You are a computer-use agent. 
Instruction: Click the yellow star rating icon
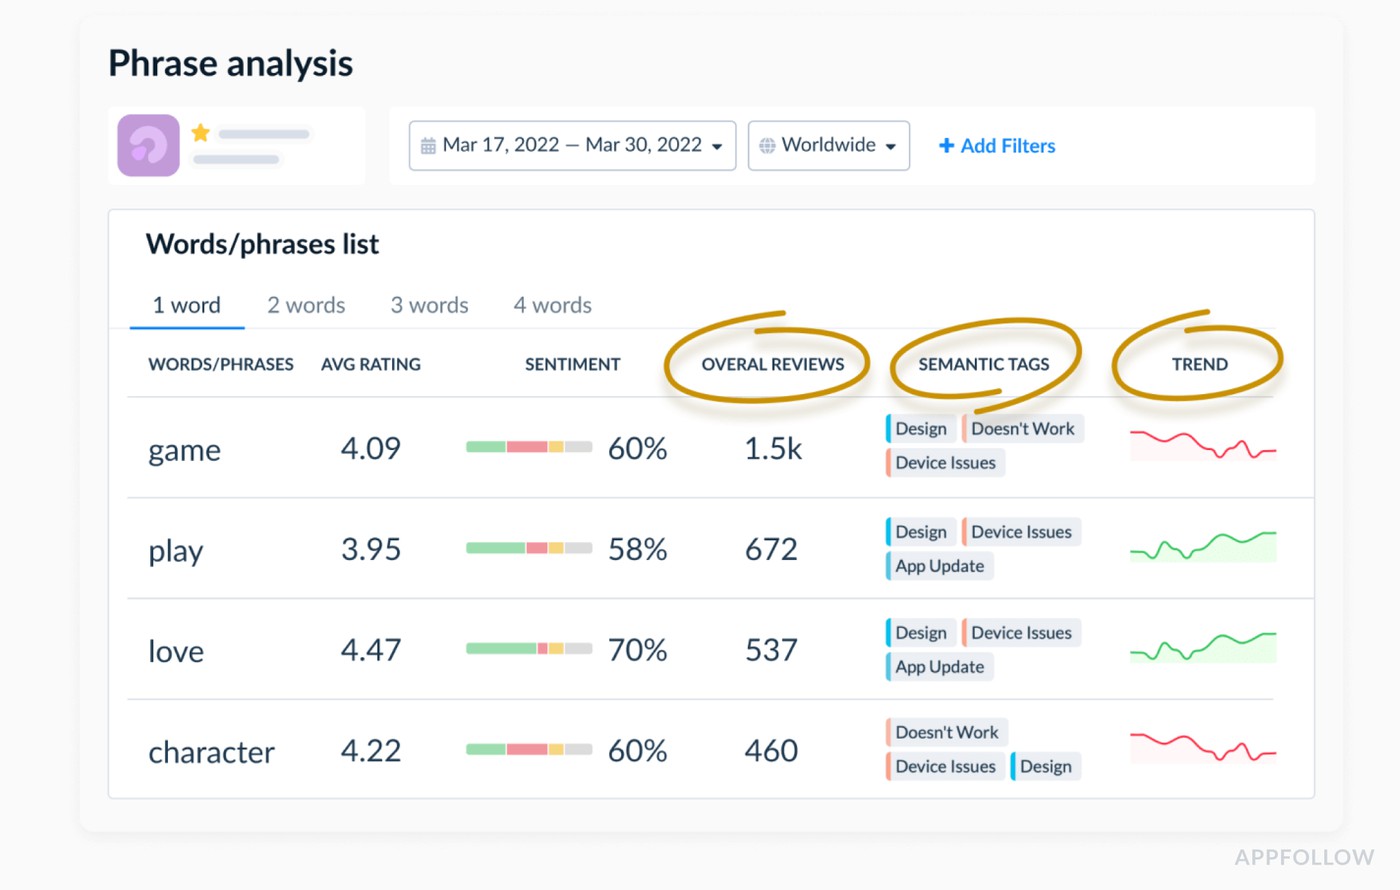[x=200, y=130]
